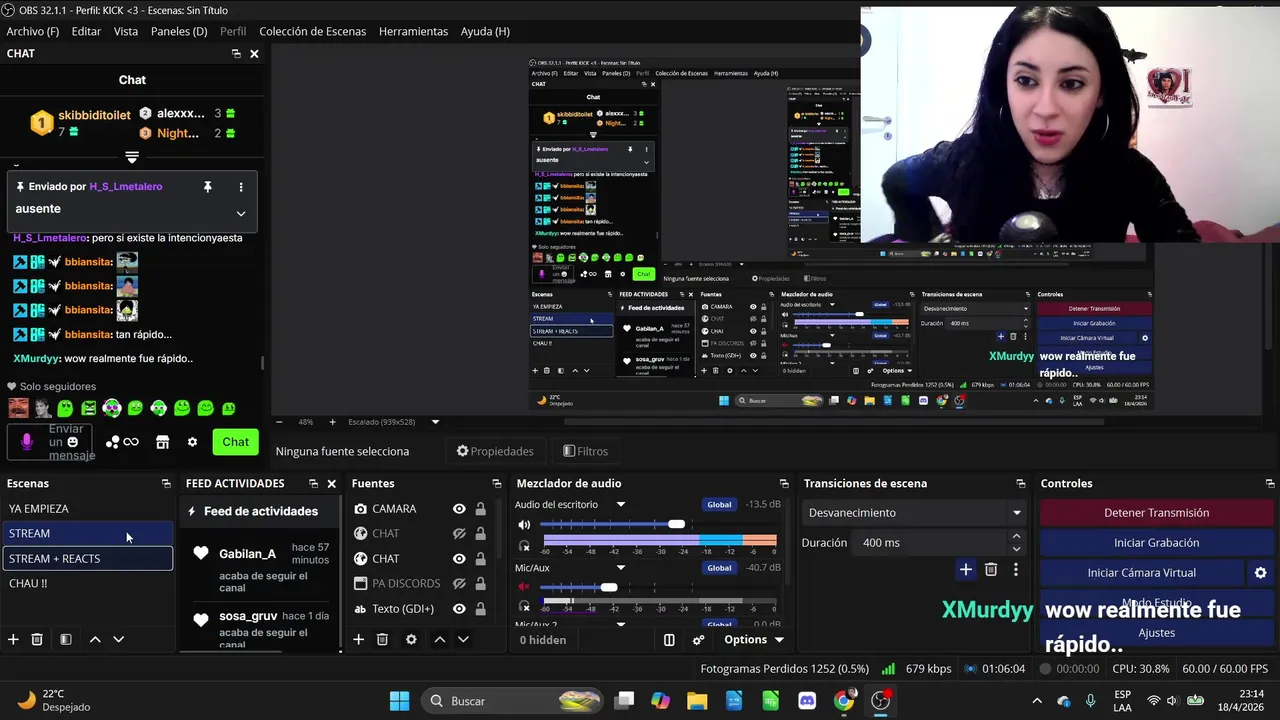Add a new scene with the plus icon
The width and height of the screenshot is (1280, 720).
(13, 639)
